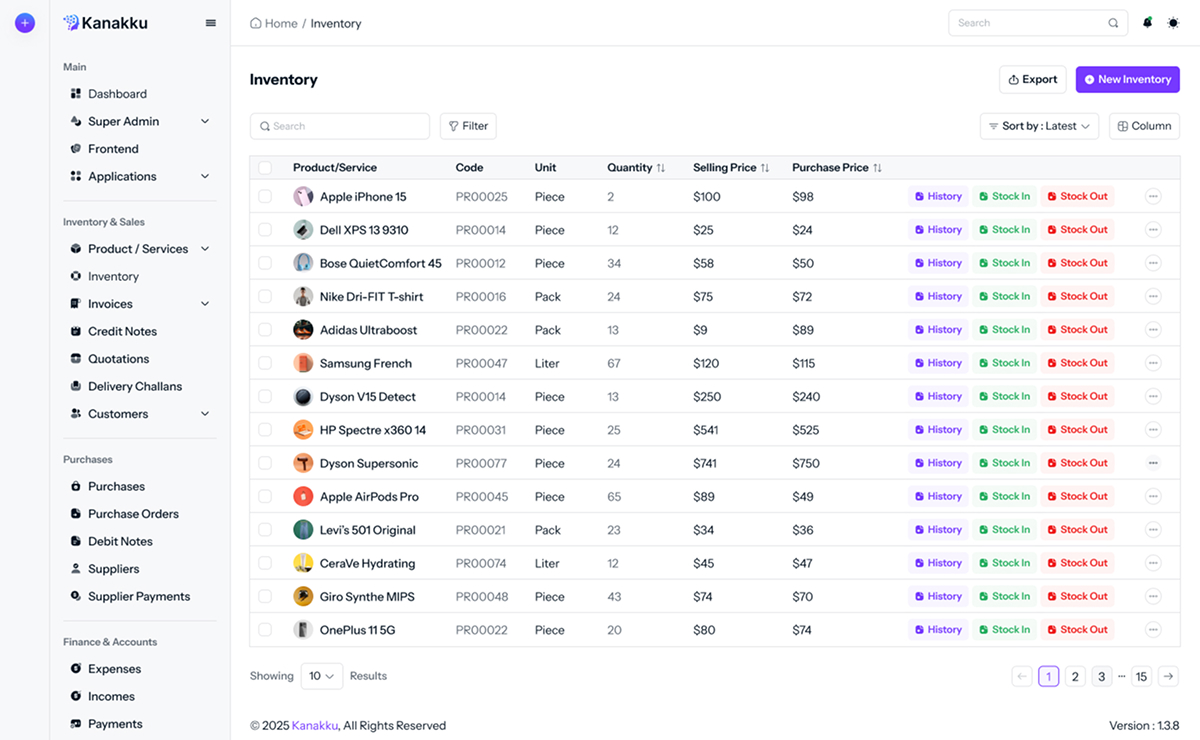Open page 3 in pagination

pos(1101,676)
